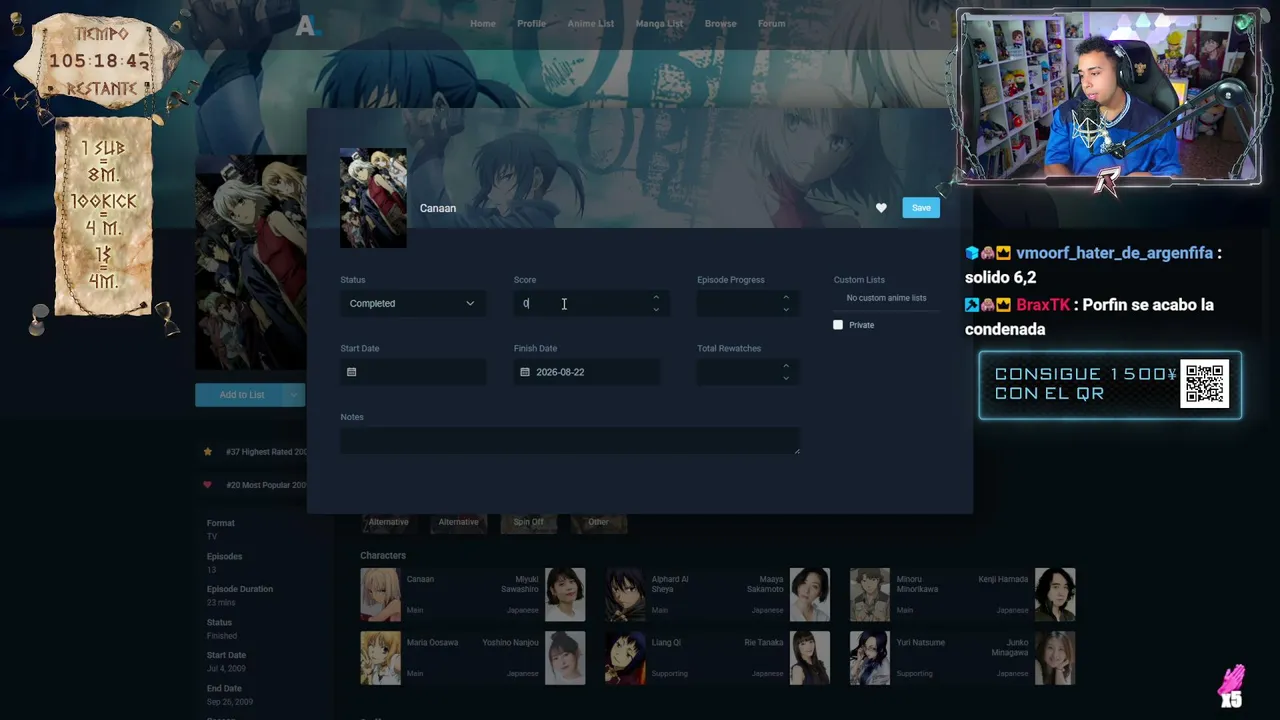The width and height of the screenshot is (1280, 720).
Task: Lower Total Rewatches with the down arrow
Action: click(786, 378)
